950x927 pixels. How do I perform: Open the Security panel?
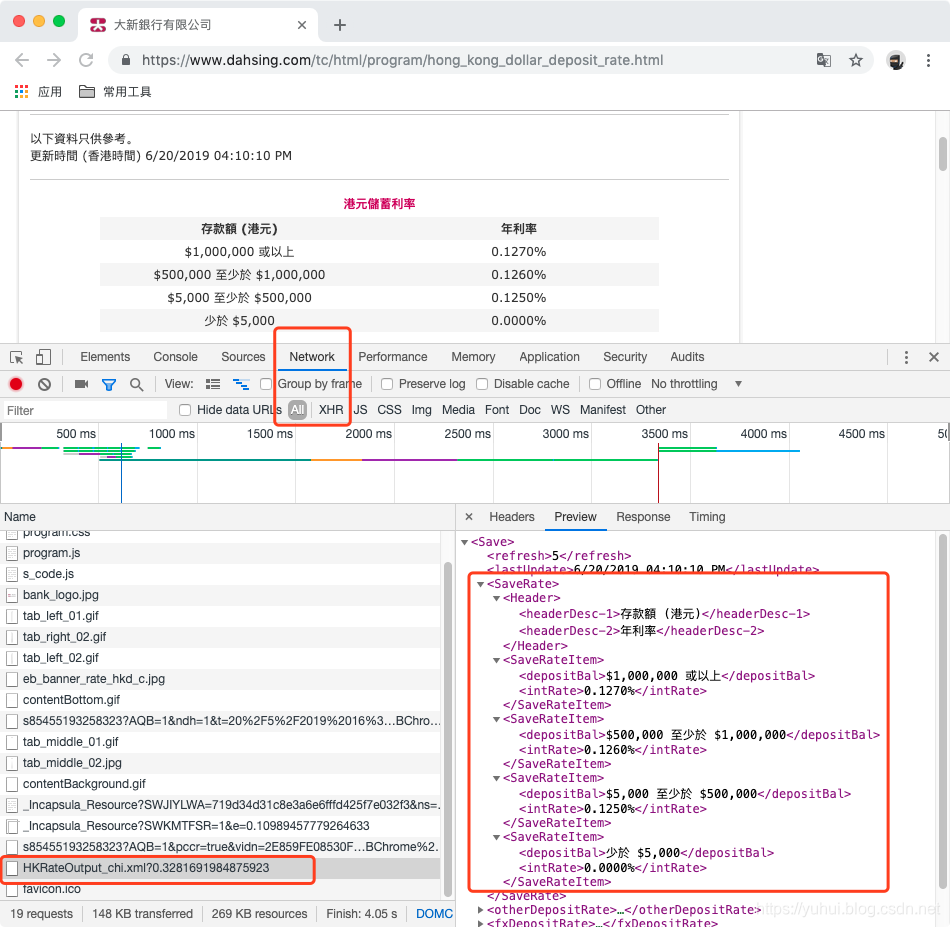pyautogui.click(x=625, y=357)
